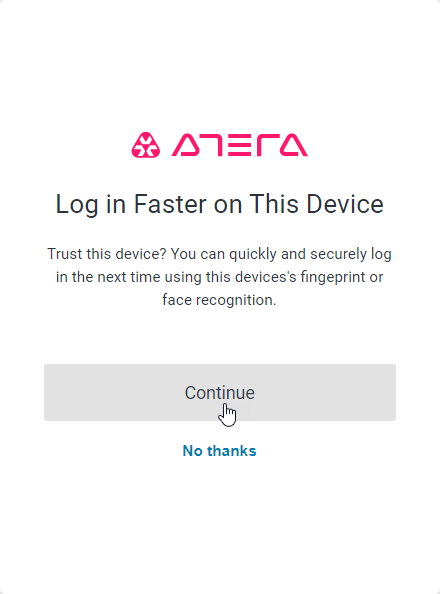The image size is (440, 594).
Task: Click the last letter of the Atera wordmark
Action: (294, 145)
